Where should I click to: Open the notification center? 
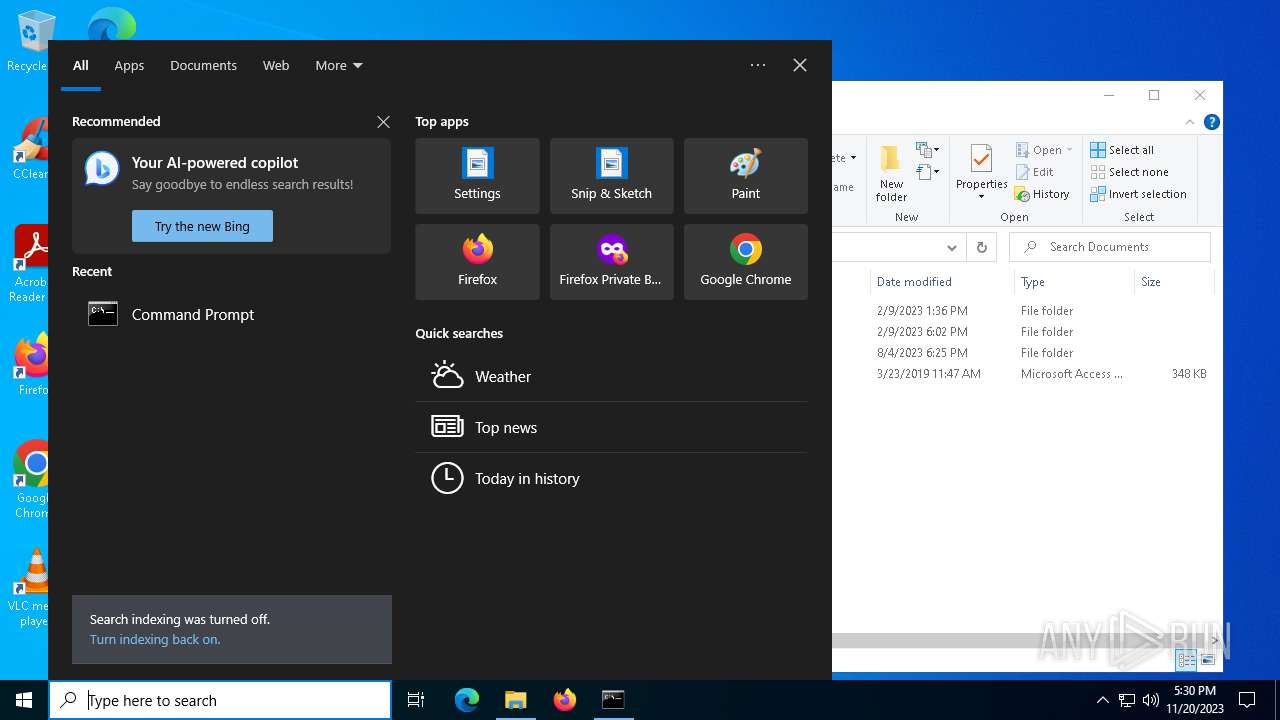(1247, 700)
